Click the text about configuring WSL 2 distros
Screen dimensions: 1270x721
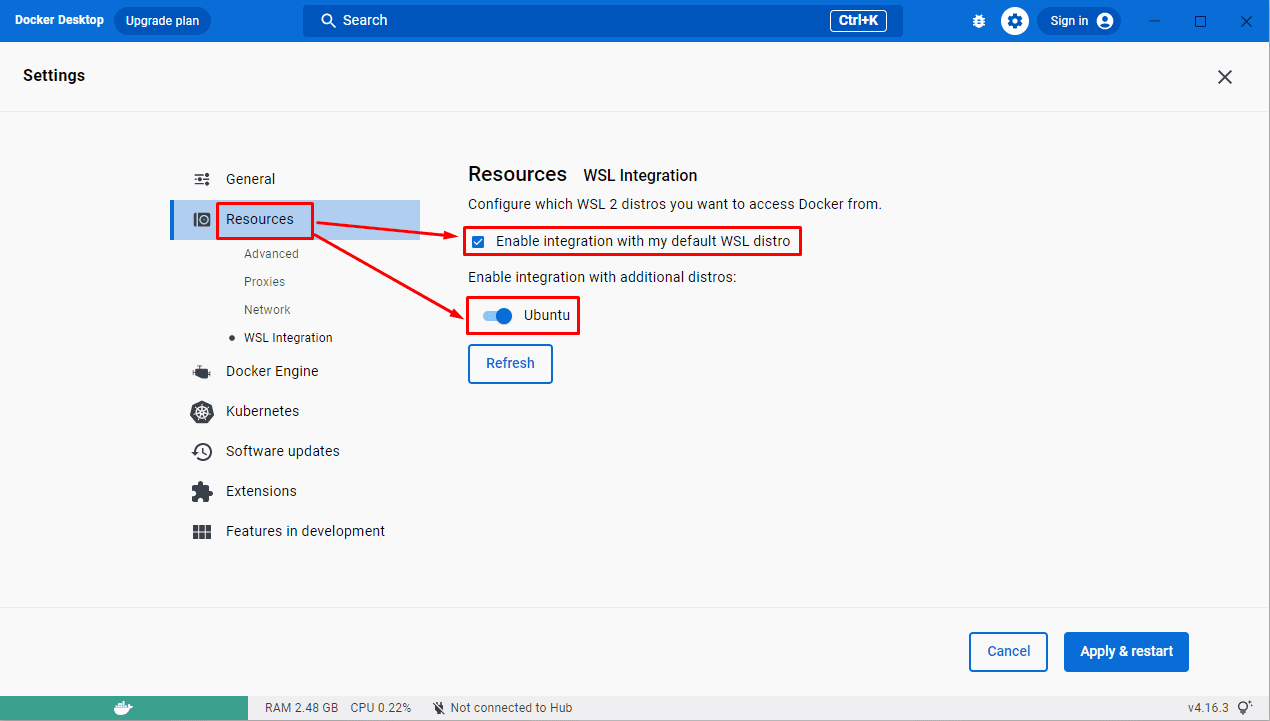click(675, 204)
